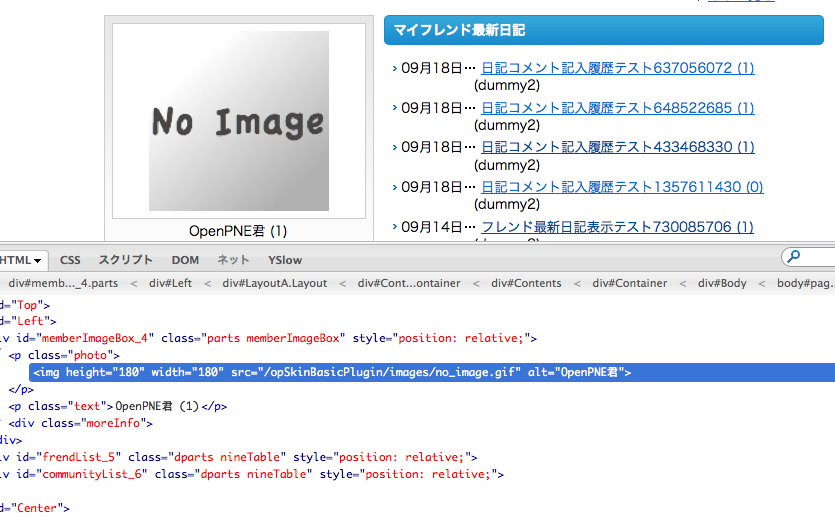This screenshot has width=835, height=517.
Task: Open the HTML panel dropdown arrow
Action: 37,260
